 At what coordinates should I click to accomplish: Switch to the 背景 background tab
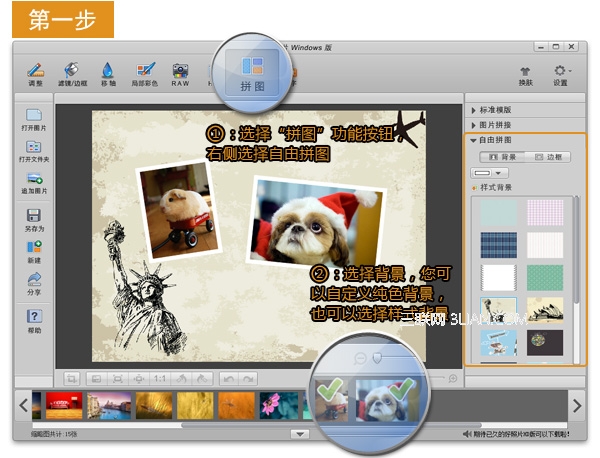point(502,157)
